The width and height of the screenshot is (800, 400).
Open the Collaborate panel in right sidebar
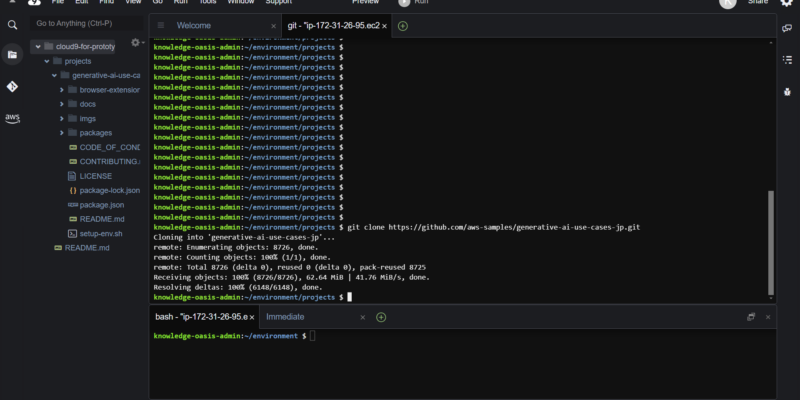click(x=788, y=29)
